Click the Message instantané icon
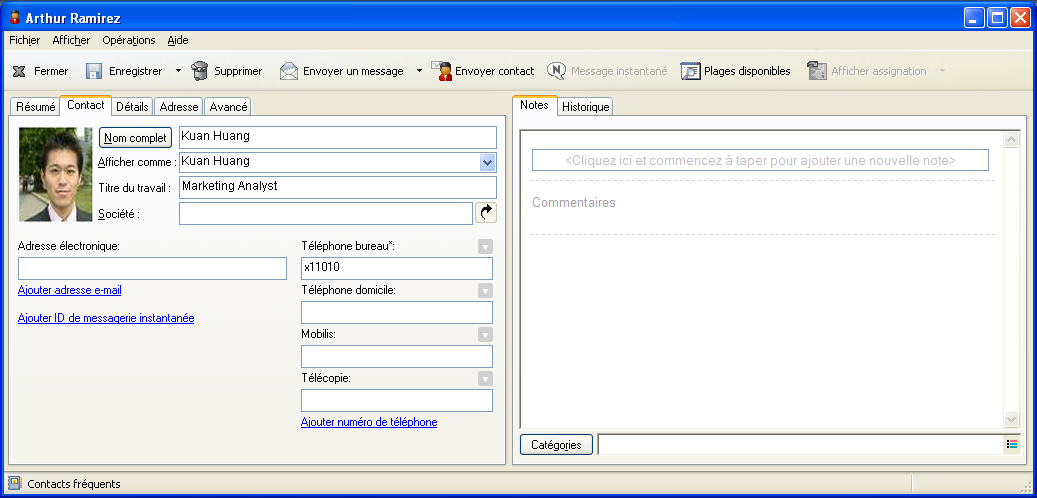This screenshot has width=1037, height=498. (556, 71)
